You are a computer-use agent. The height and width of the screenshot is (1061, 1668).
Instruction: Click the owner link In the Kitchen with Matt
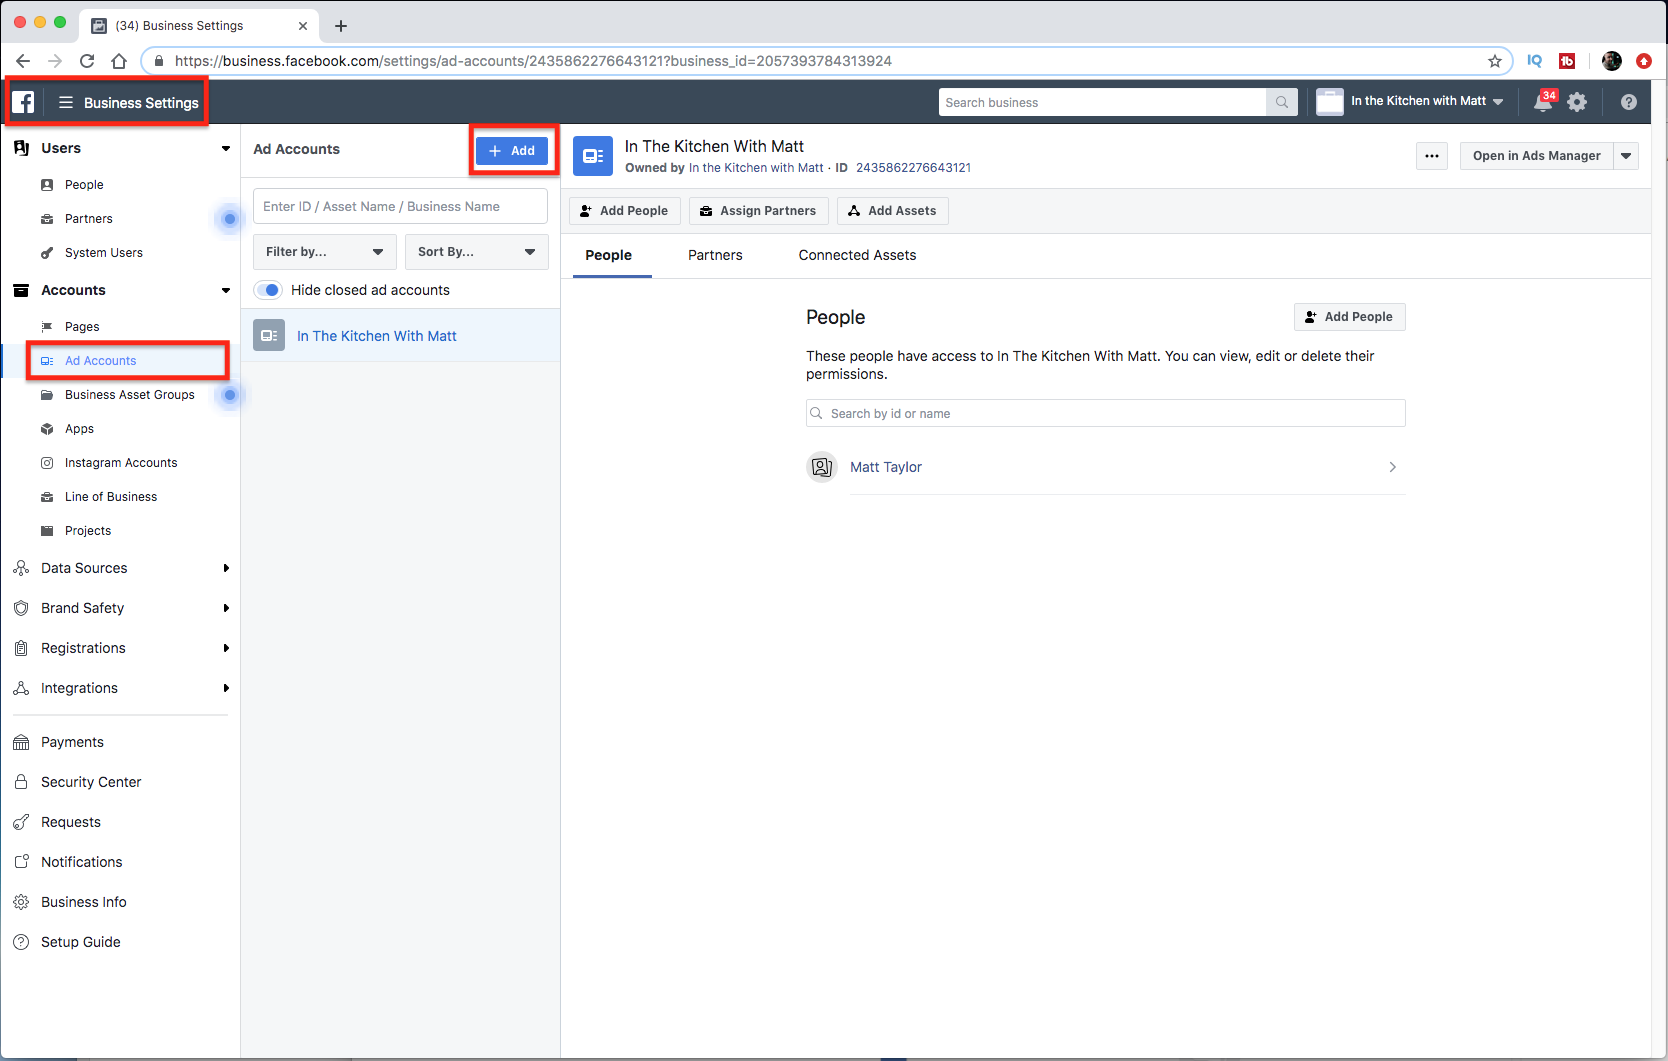tap(756, 168)
